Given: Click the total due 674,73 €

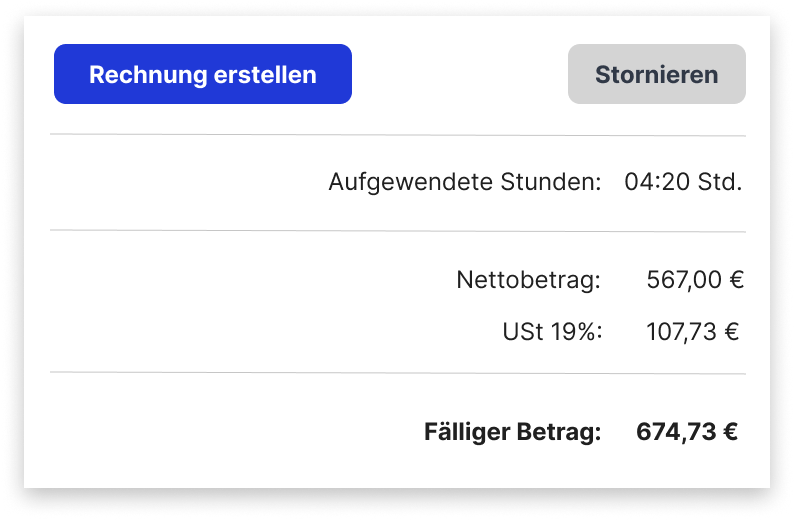Looking at the screenshot, I should click(686, 432).
